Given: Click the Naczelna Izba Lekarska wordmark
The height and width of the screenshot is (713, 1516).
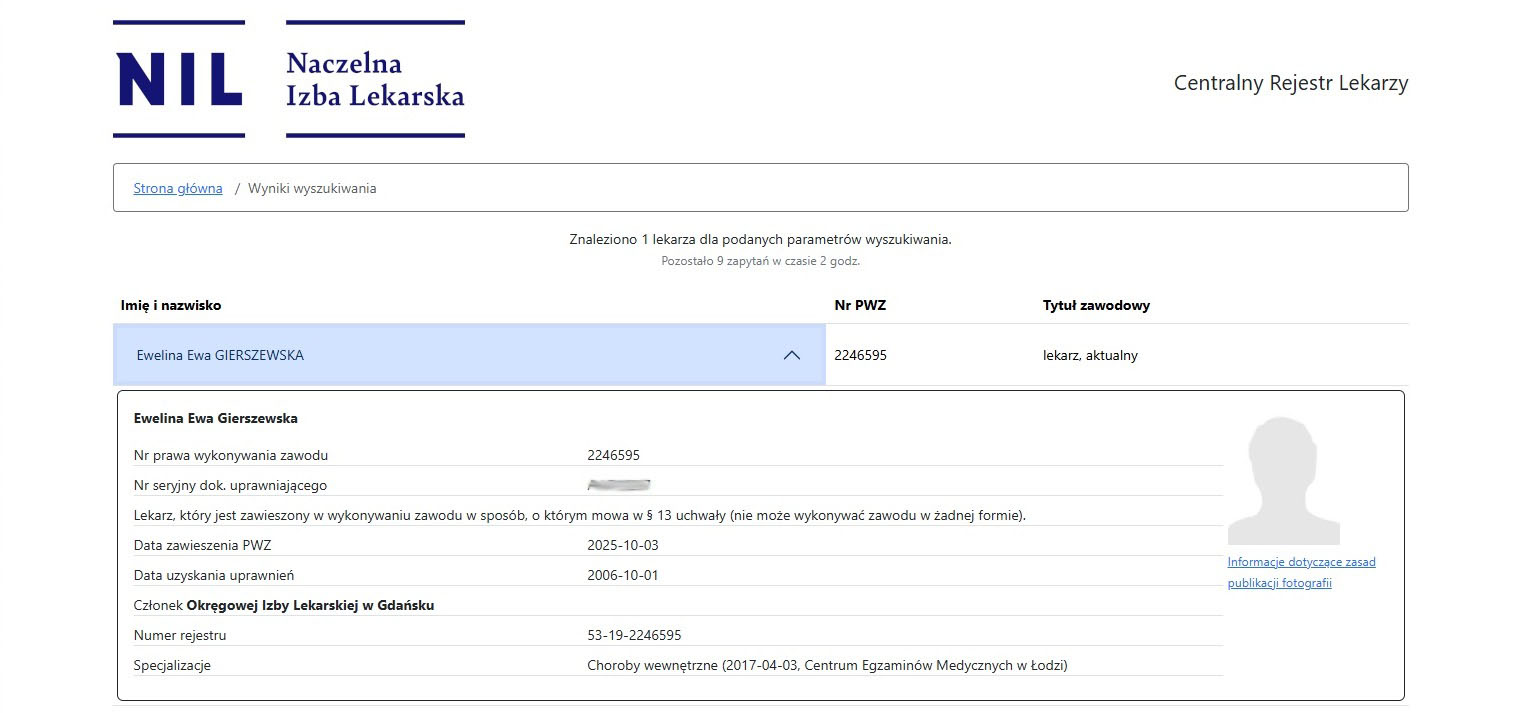Looking at the screenshot, I should (x=375, y=79).
